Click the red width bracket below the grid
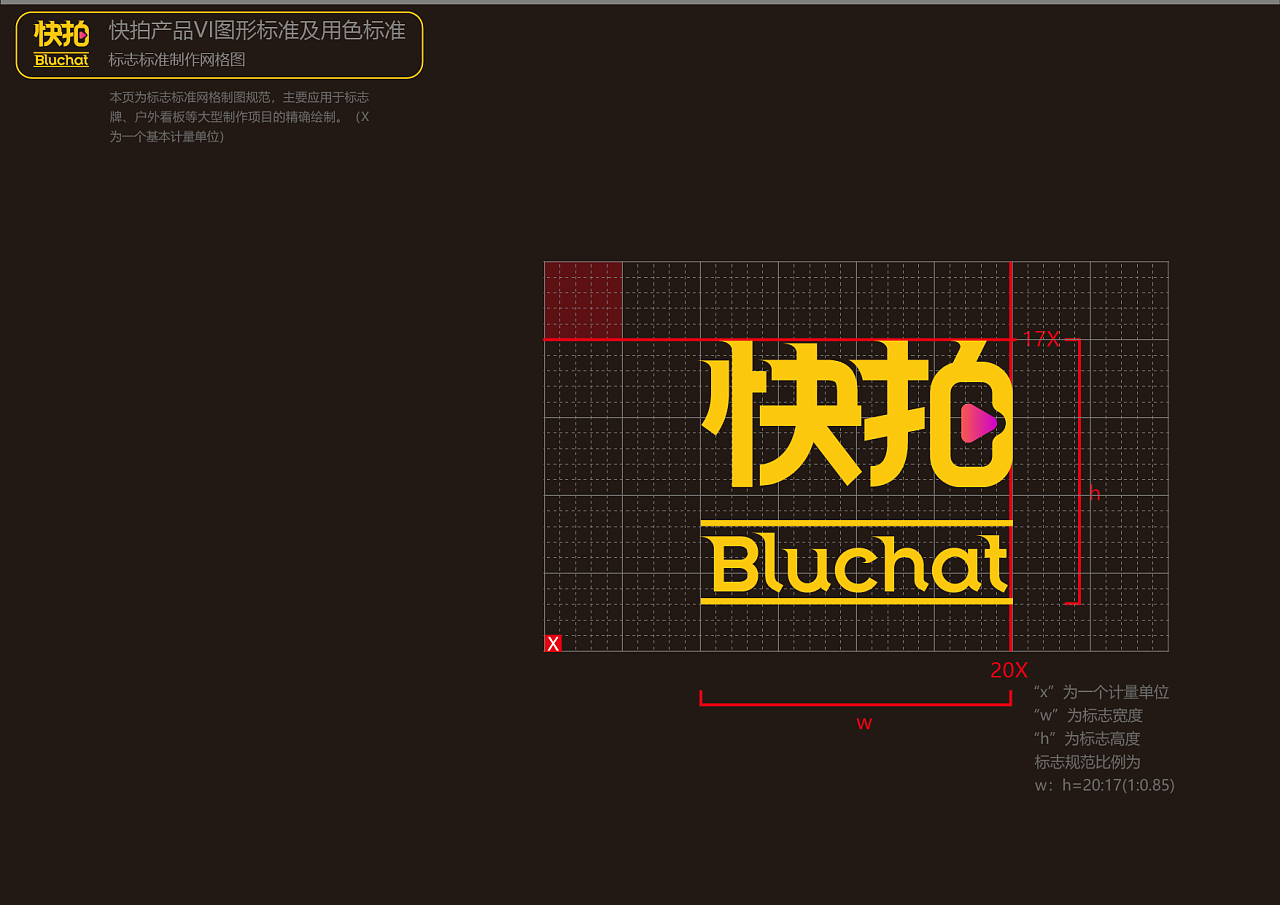This screenshot has width=1280, height=905. (856, 704)
